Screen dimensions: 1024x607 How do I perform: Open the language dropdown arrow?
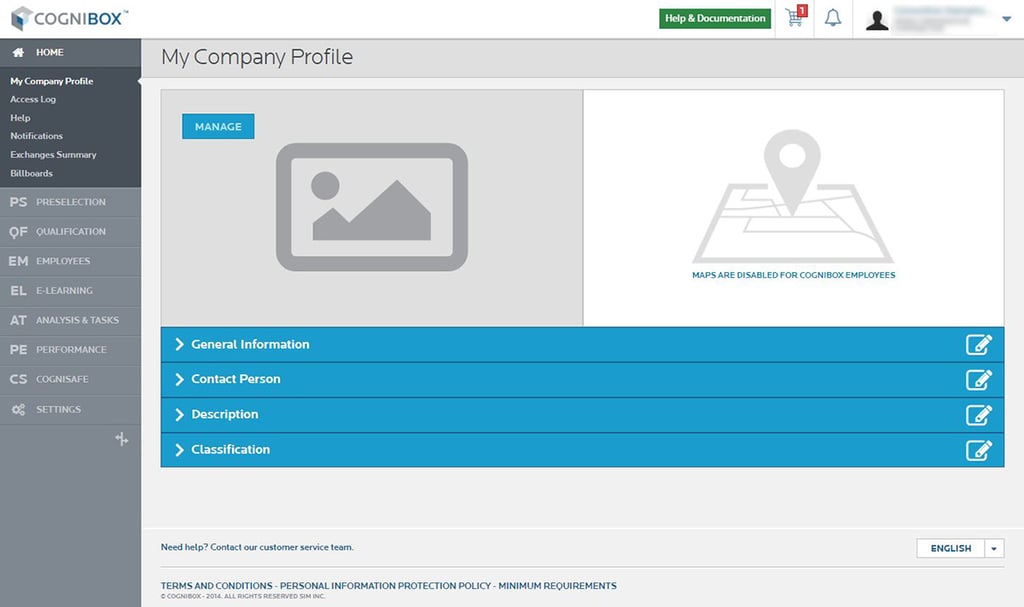[994, 548]
